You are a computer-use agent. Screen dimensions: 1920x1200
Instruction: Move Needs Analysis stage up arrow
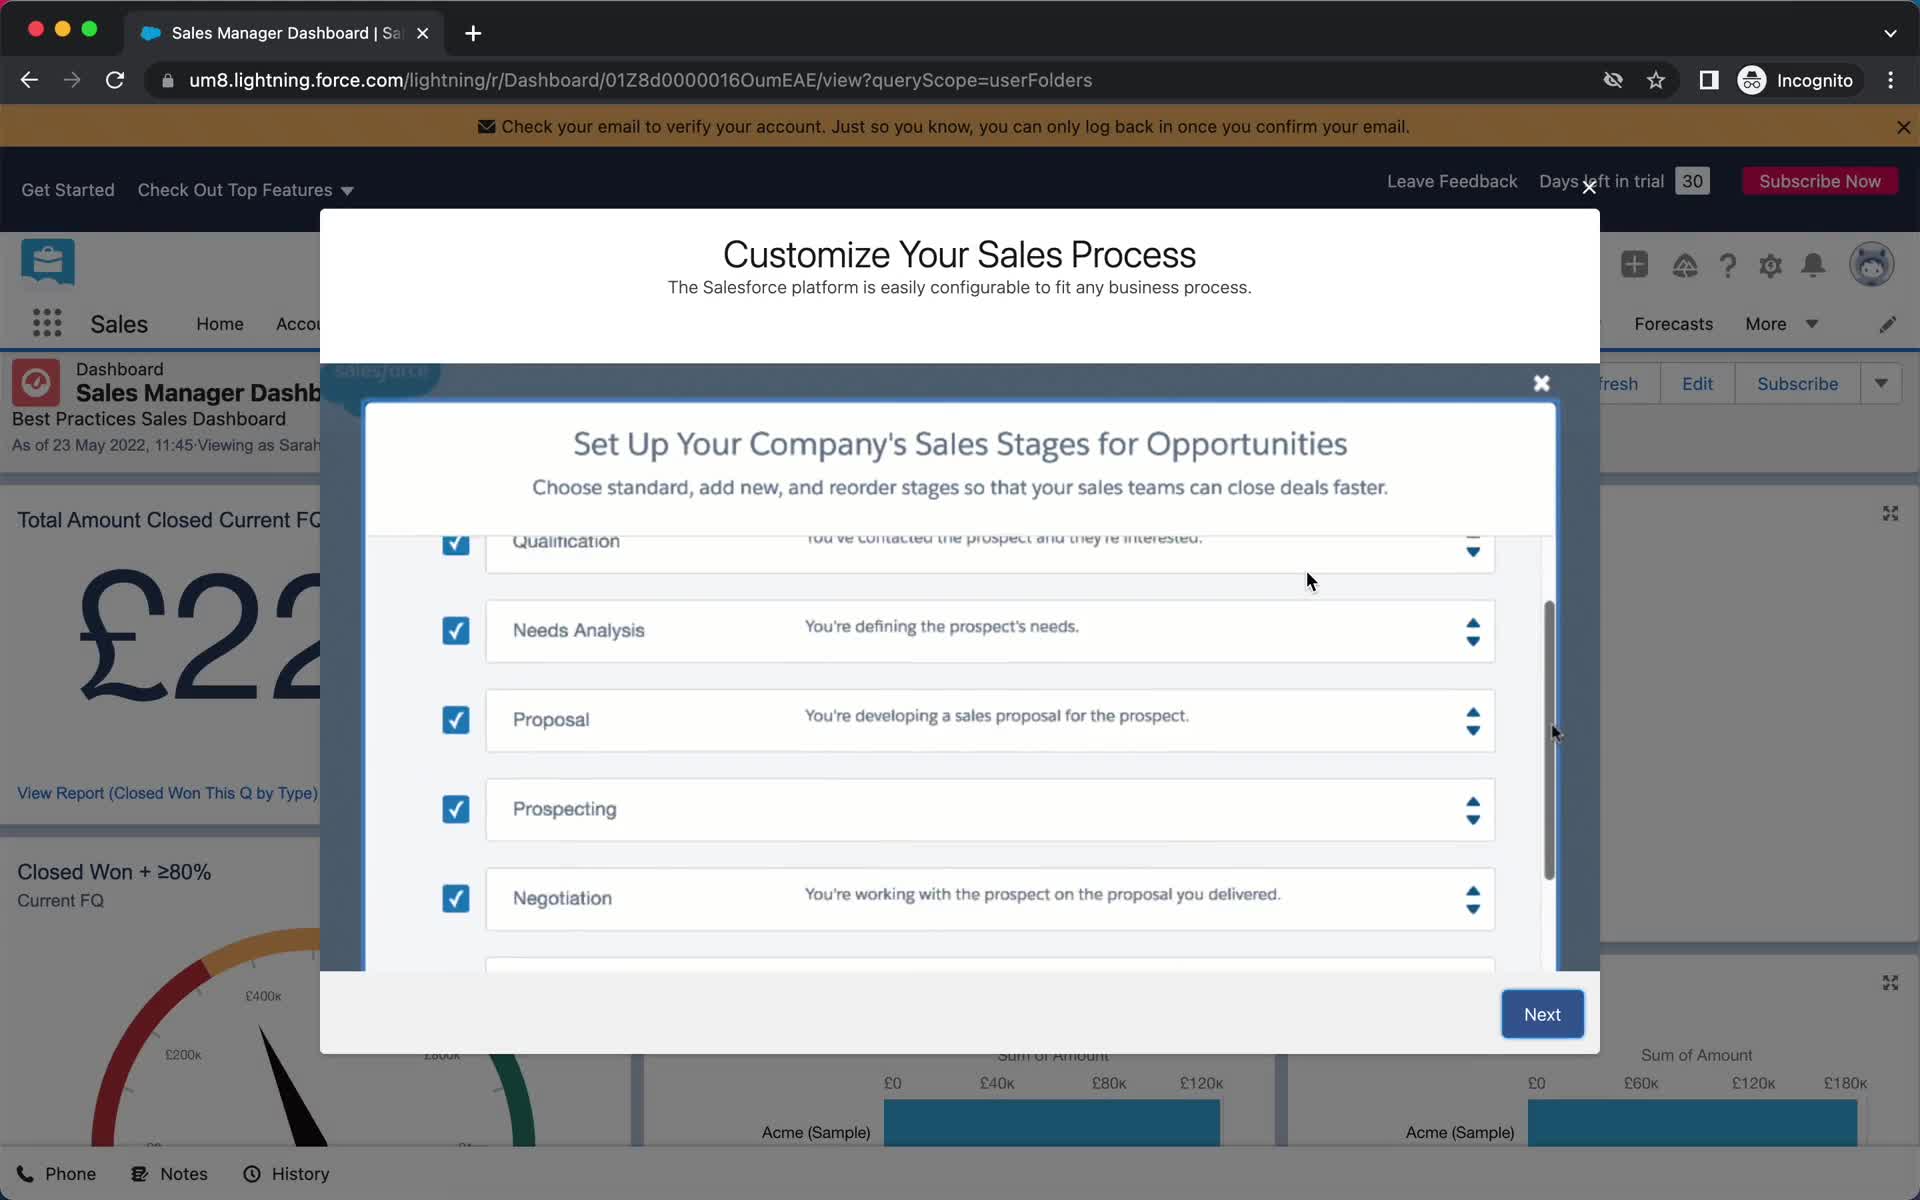[1473, 623]
